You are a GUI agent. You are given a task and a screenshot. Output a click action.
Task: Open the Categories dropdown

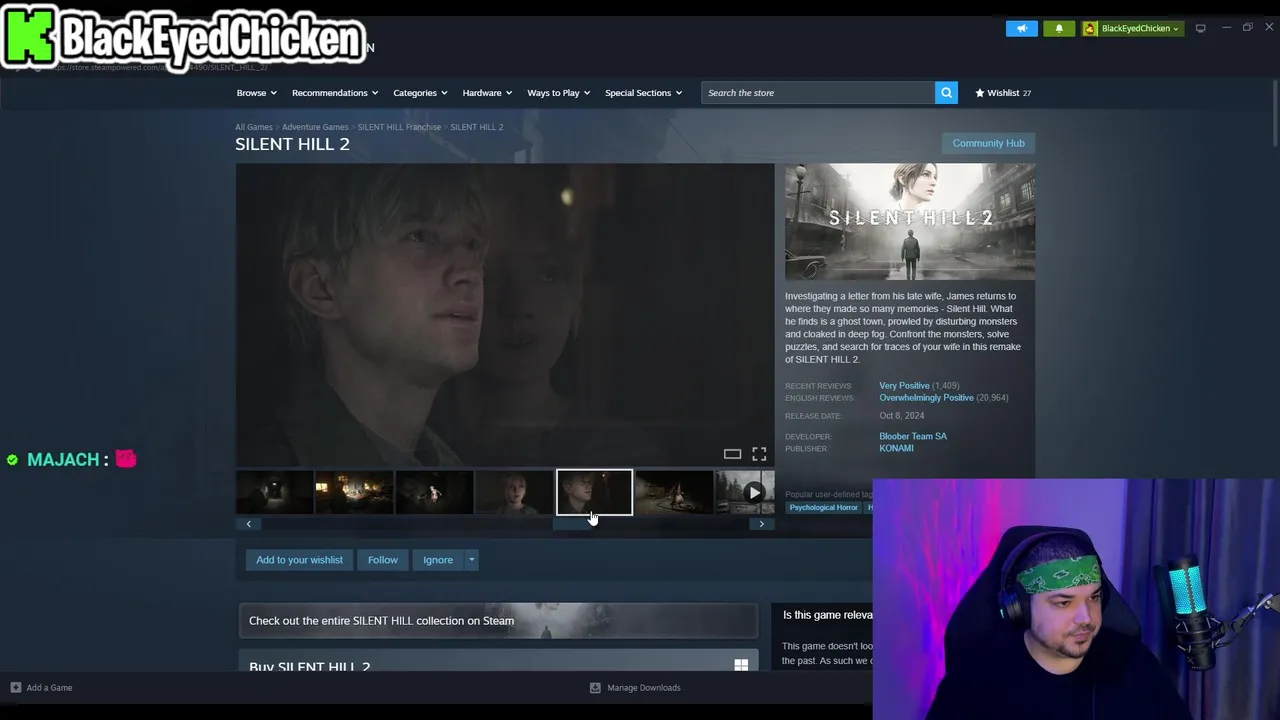point(420,93)
